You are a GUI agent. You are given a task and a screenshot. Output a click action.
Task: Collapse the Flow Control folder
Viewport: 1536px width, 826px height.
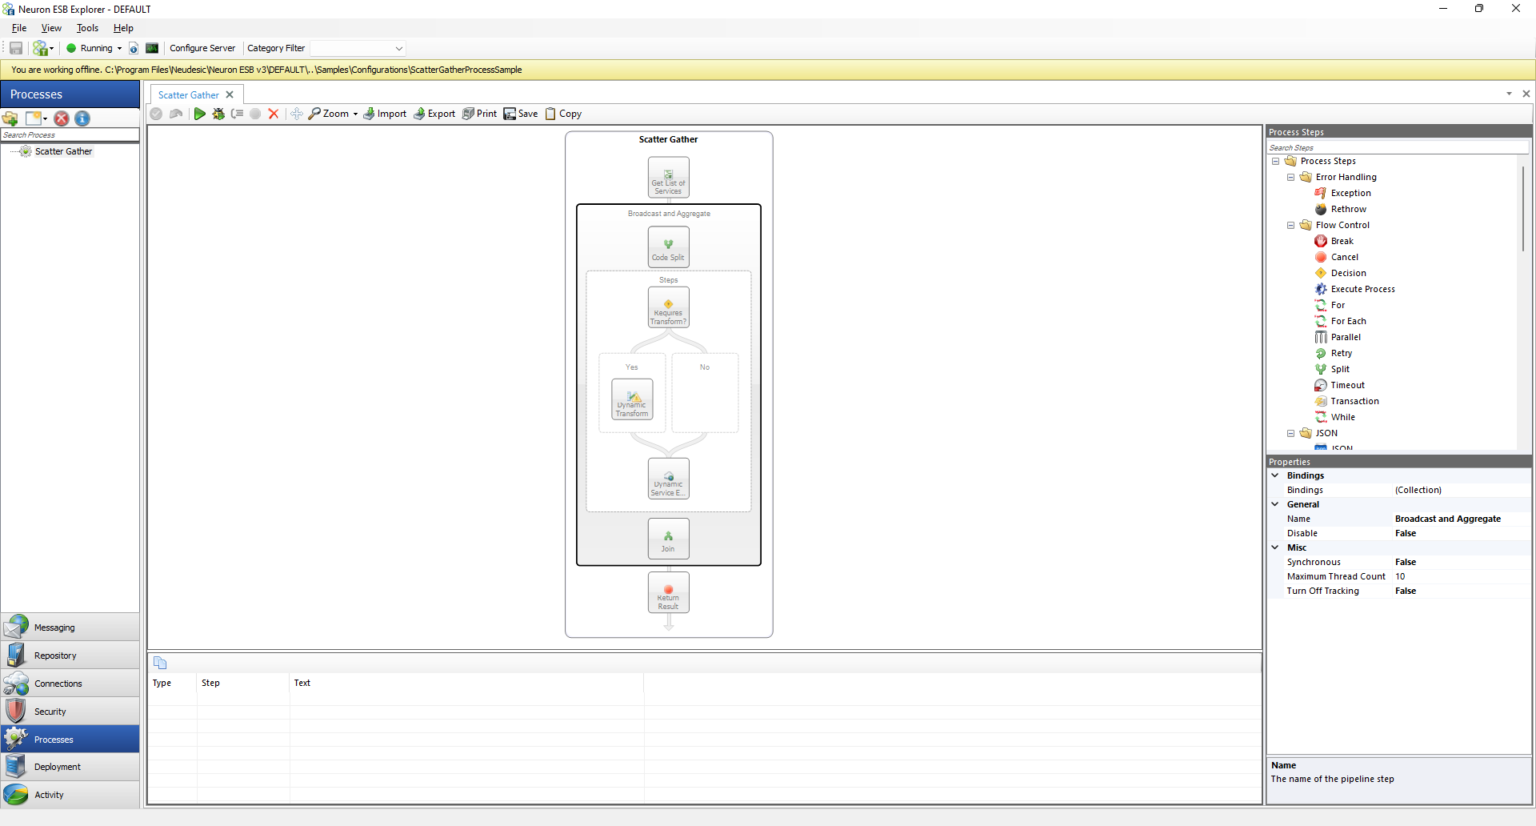[x=1290, y=225]
